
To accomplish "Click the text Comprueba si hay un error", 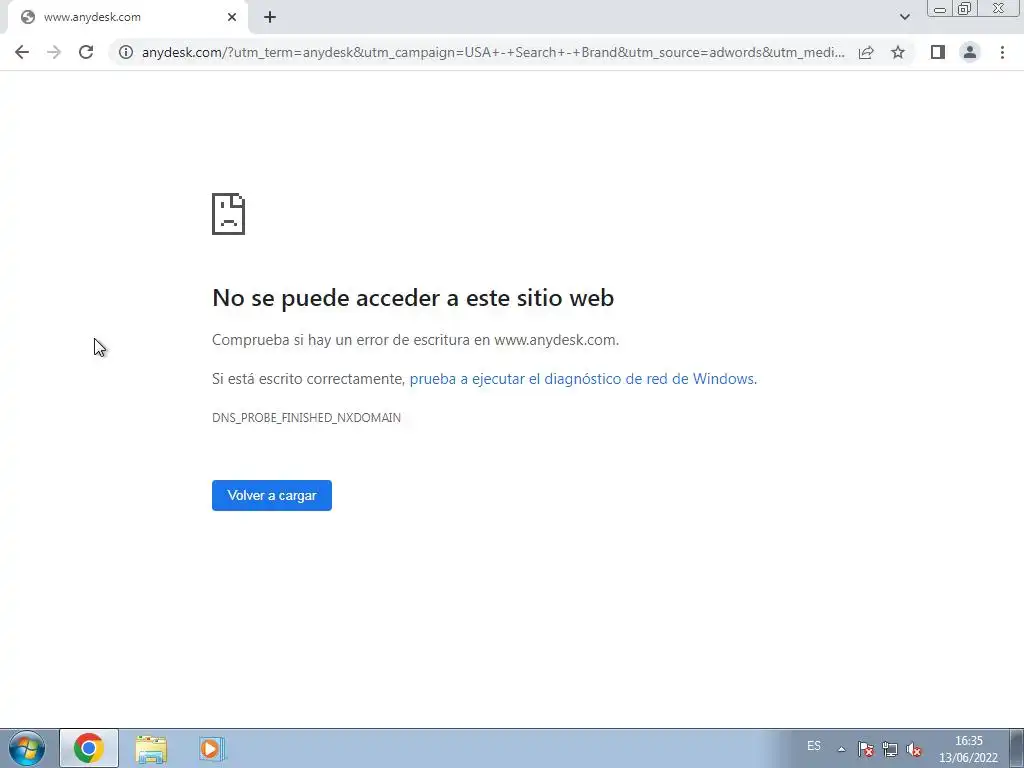I will (415, 340).
